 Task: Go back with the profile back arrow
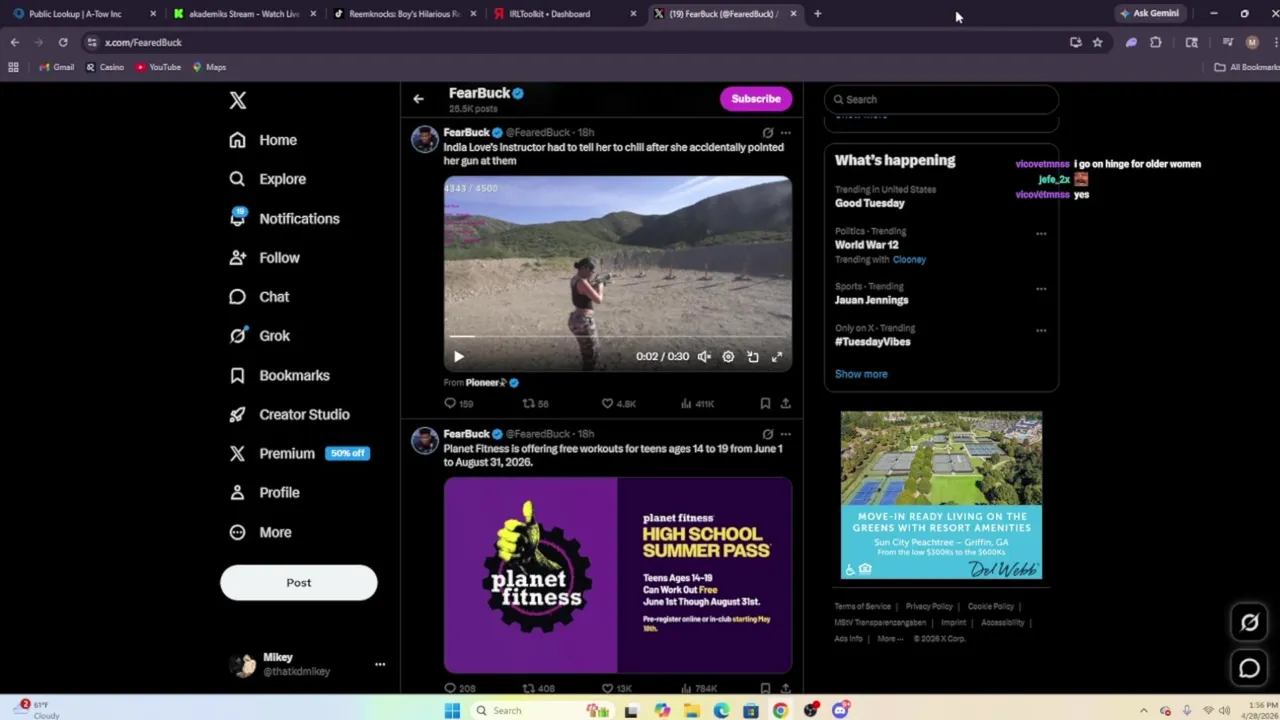(418, 99)
